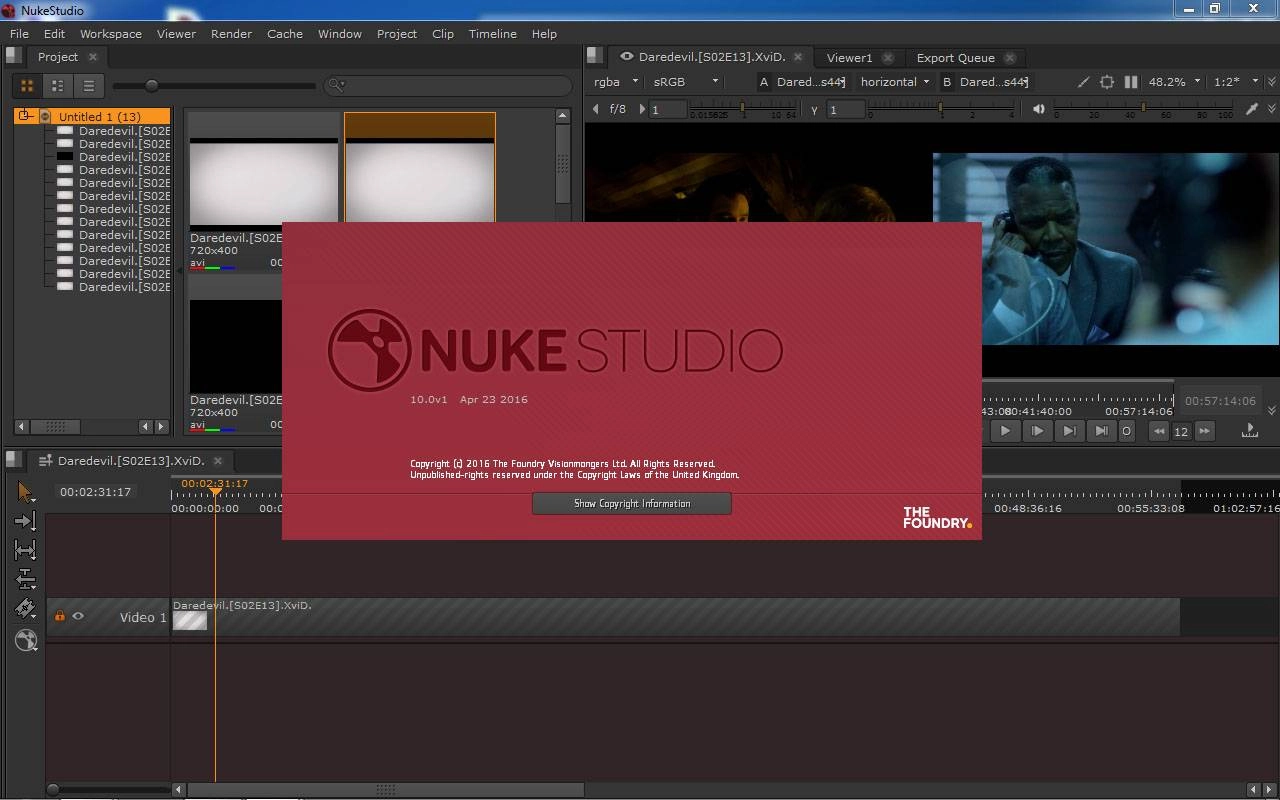Switch Project bin to list view
This screenshot has height=800, width=1280.
[x=88, y=86]
